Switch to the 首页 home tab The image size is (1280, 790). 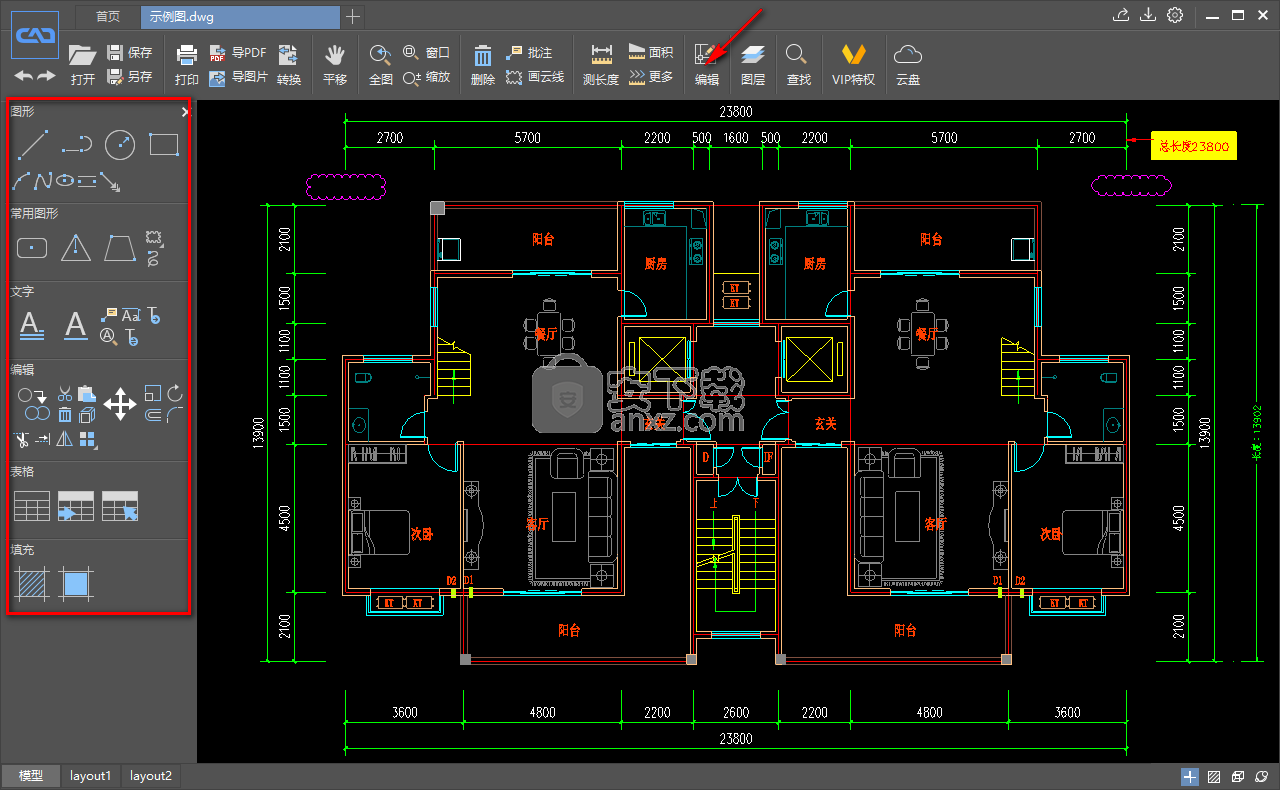(x=108, y=16)
